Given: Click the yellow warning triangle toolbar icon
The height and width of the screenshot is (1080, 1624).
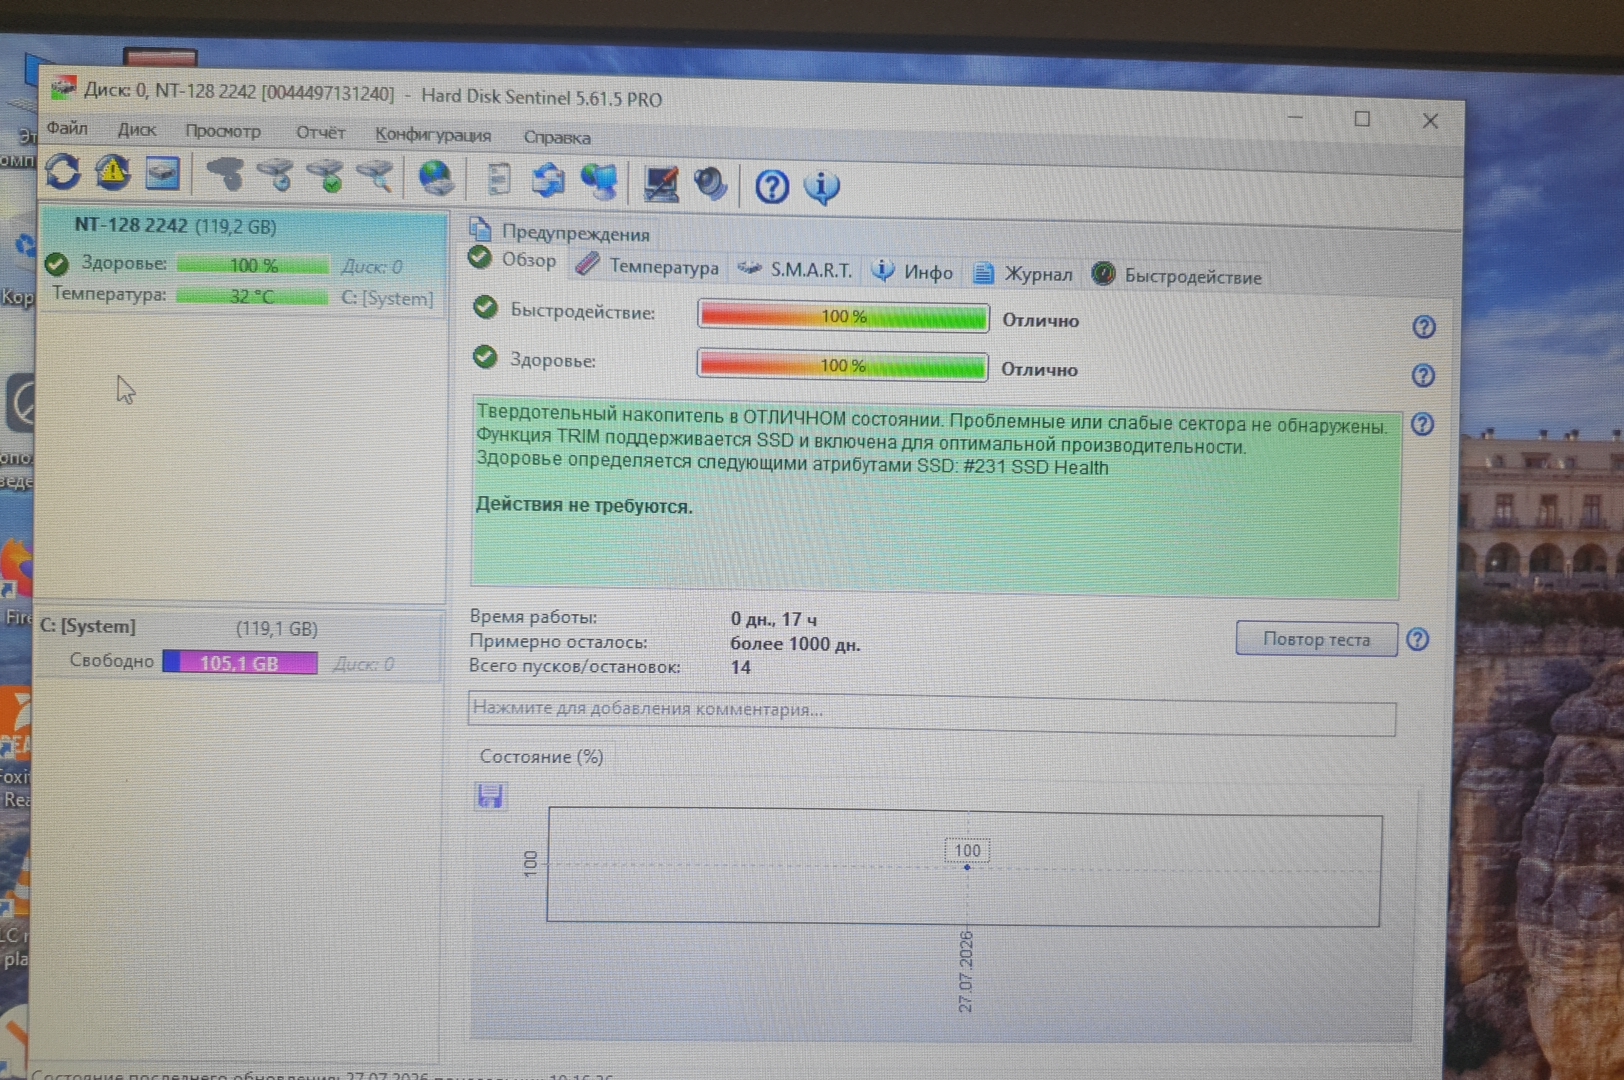Looking at the screenshot, I should pyautogui.click(x=113, y=172).
